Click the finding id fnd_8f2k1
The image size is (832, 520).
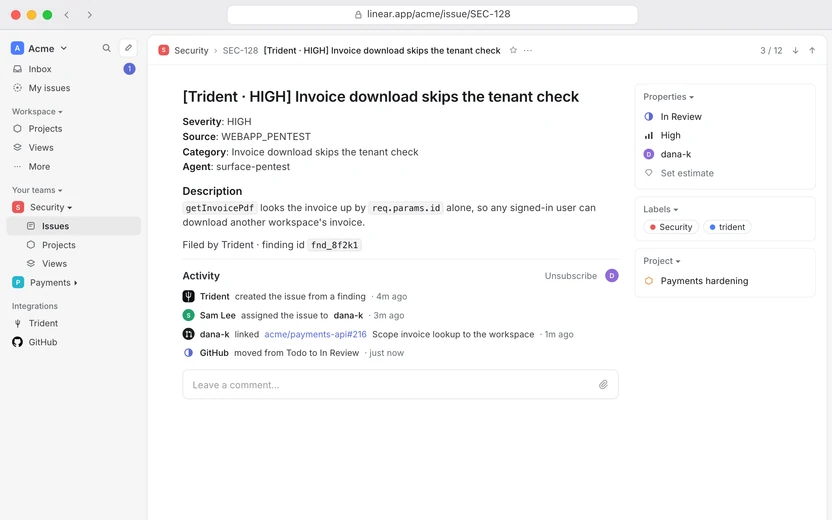click(x=334, y=245)
